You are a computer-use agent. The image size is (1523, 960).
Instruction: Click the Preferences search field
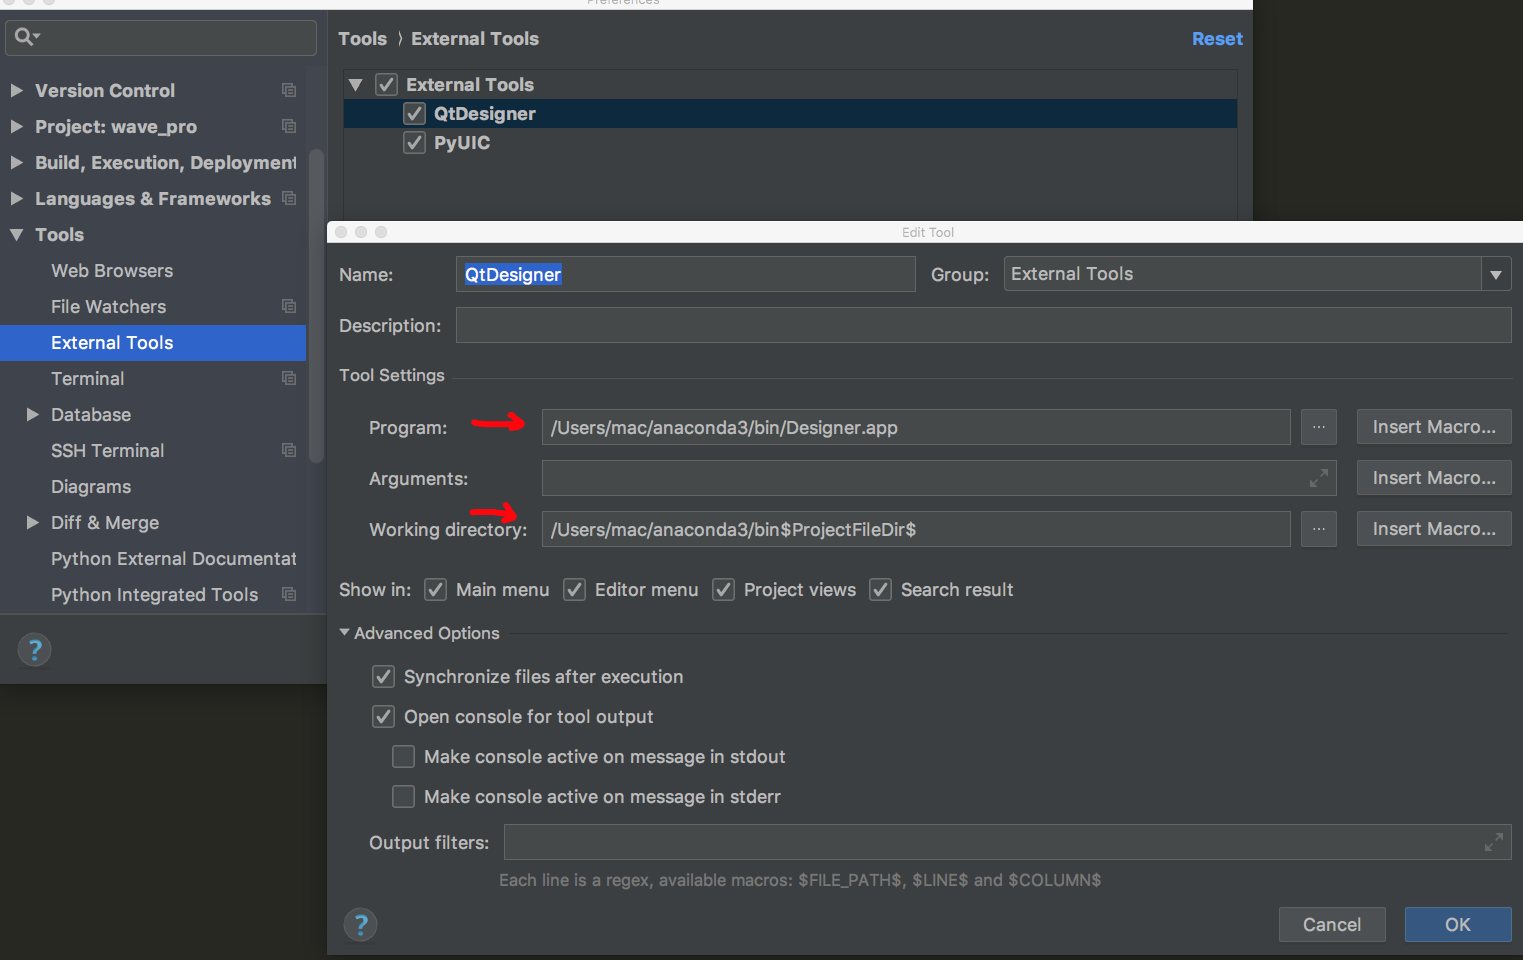[x=161, y=37]
